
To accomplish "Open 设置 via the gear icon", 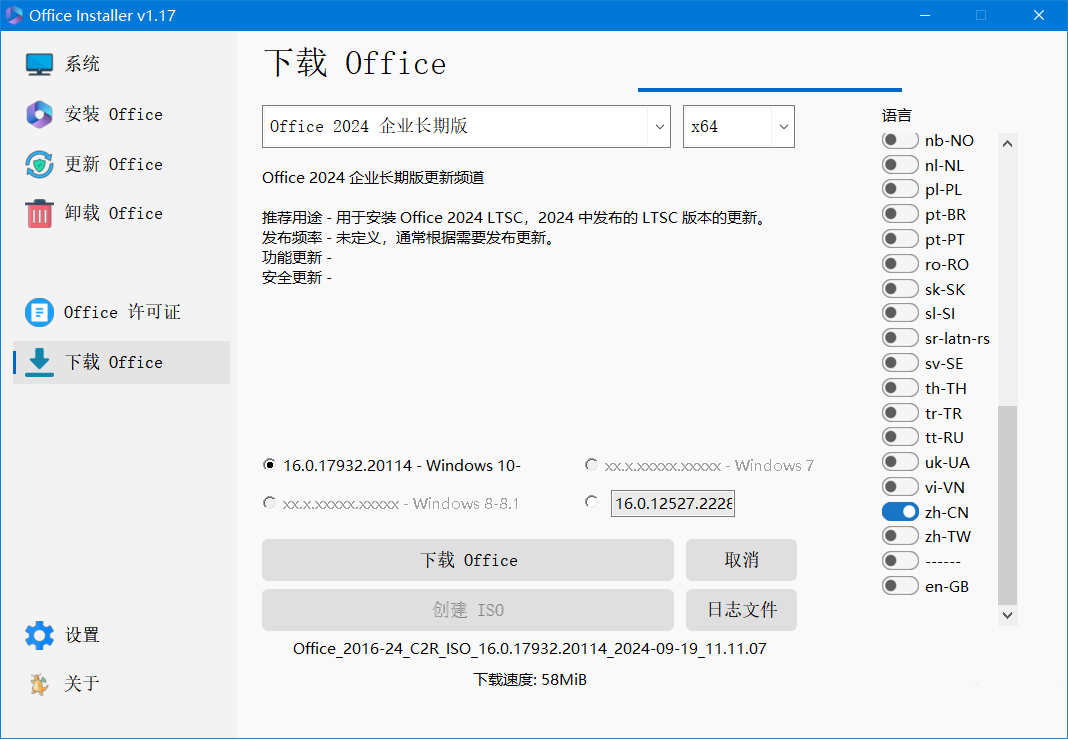I will (x=39, y=635).
